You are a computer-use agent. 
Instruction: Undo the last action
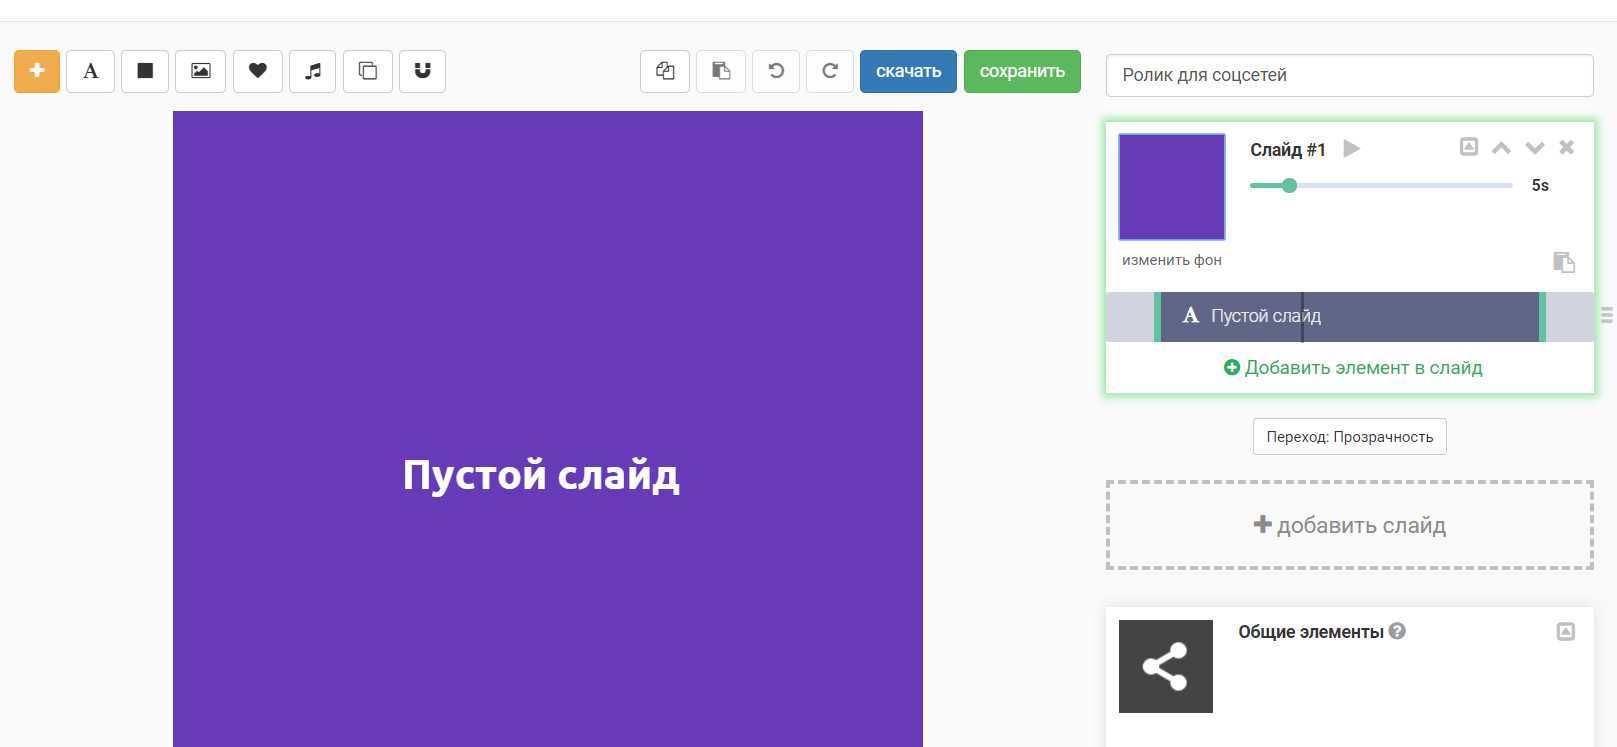tap(776, 71)
